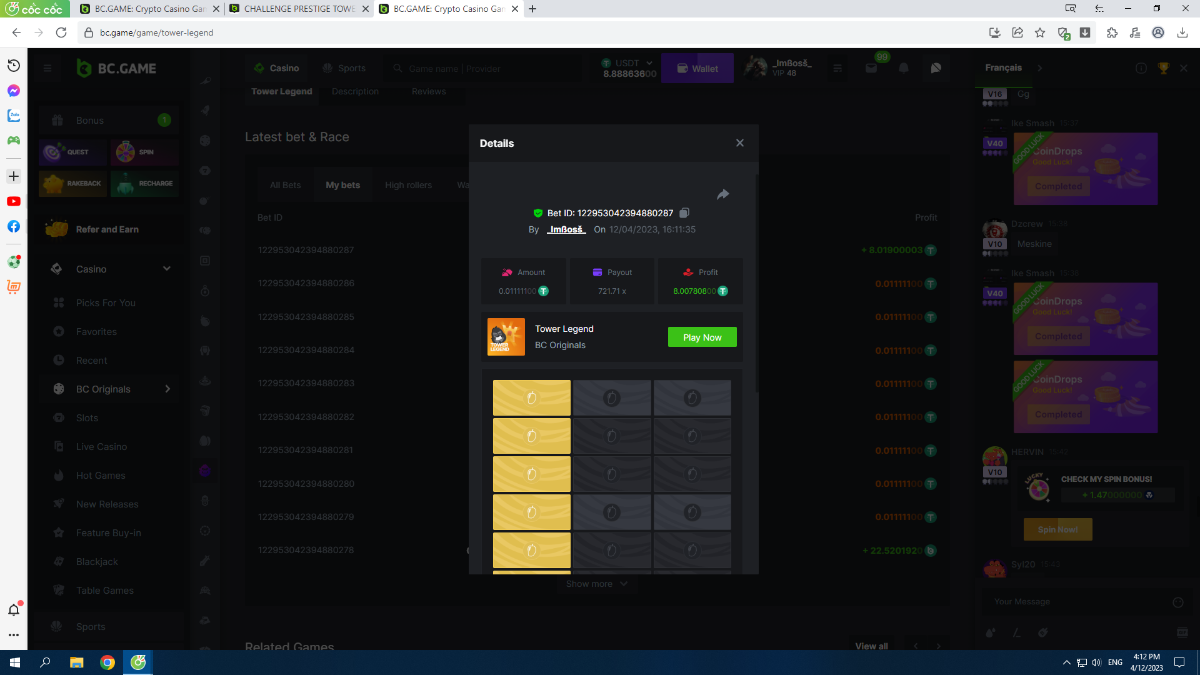
Task: Copy the Bet ID using copy icon
Action: [x=685, y=213]
